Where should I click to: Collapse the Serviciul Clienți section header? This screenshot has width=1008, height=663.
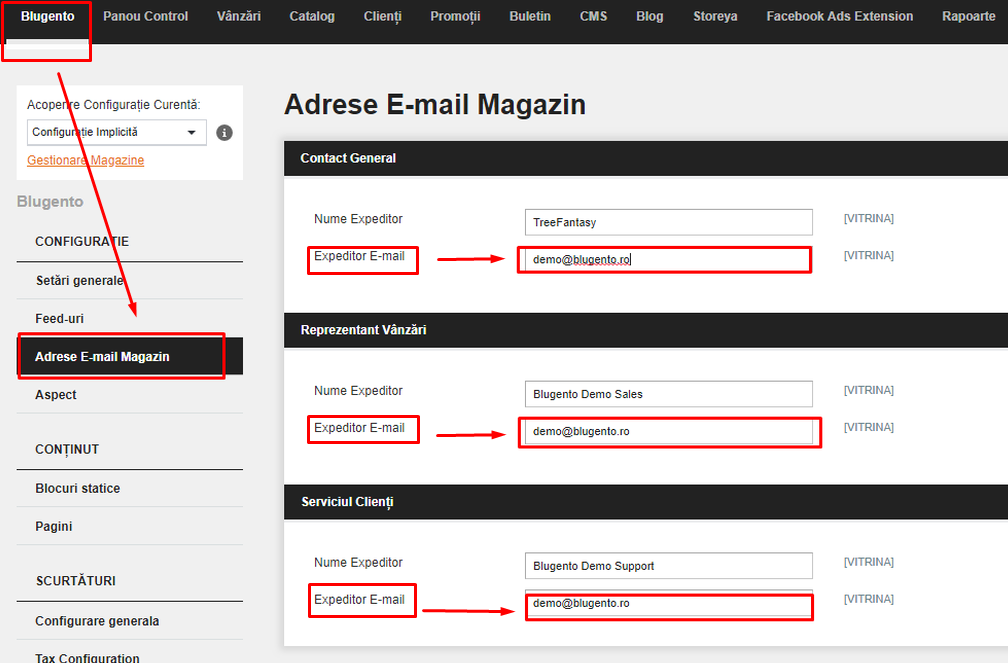point(646,502)
